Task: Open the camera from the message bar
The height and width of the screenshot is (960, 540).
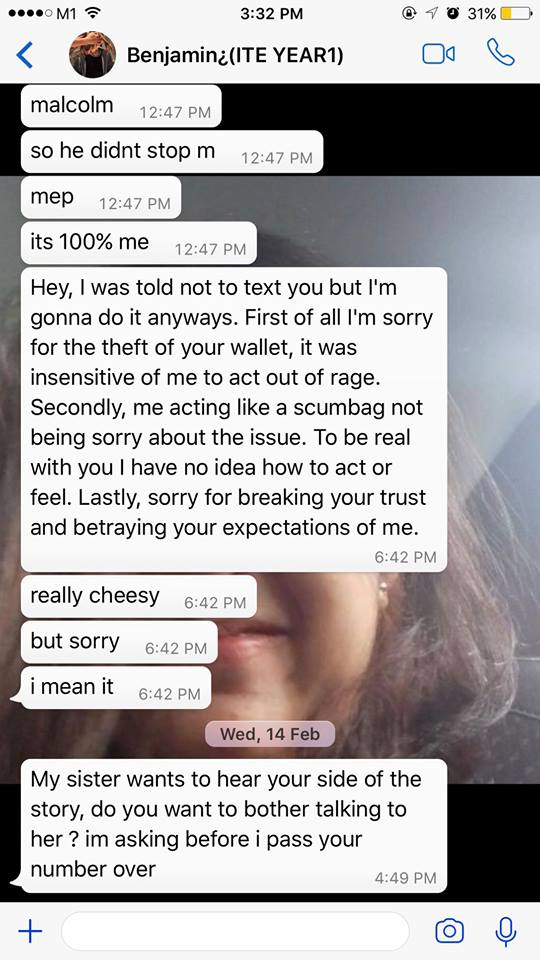Action: pyautogui.click(x=449, y=931)
